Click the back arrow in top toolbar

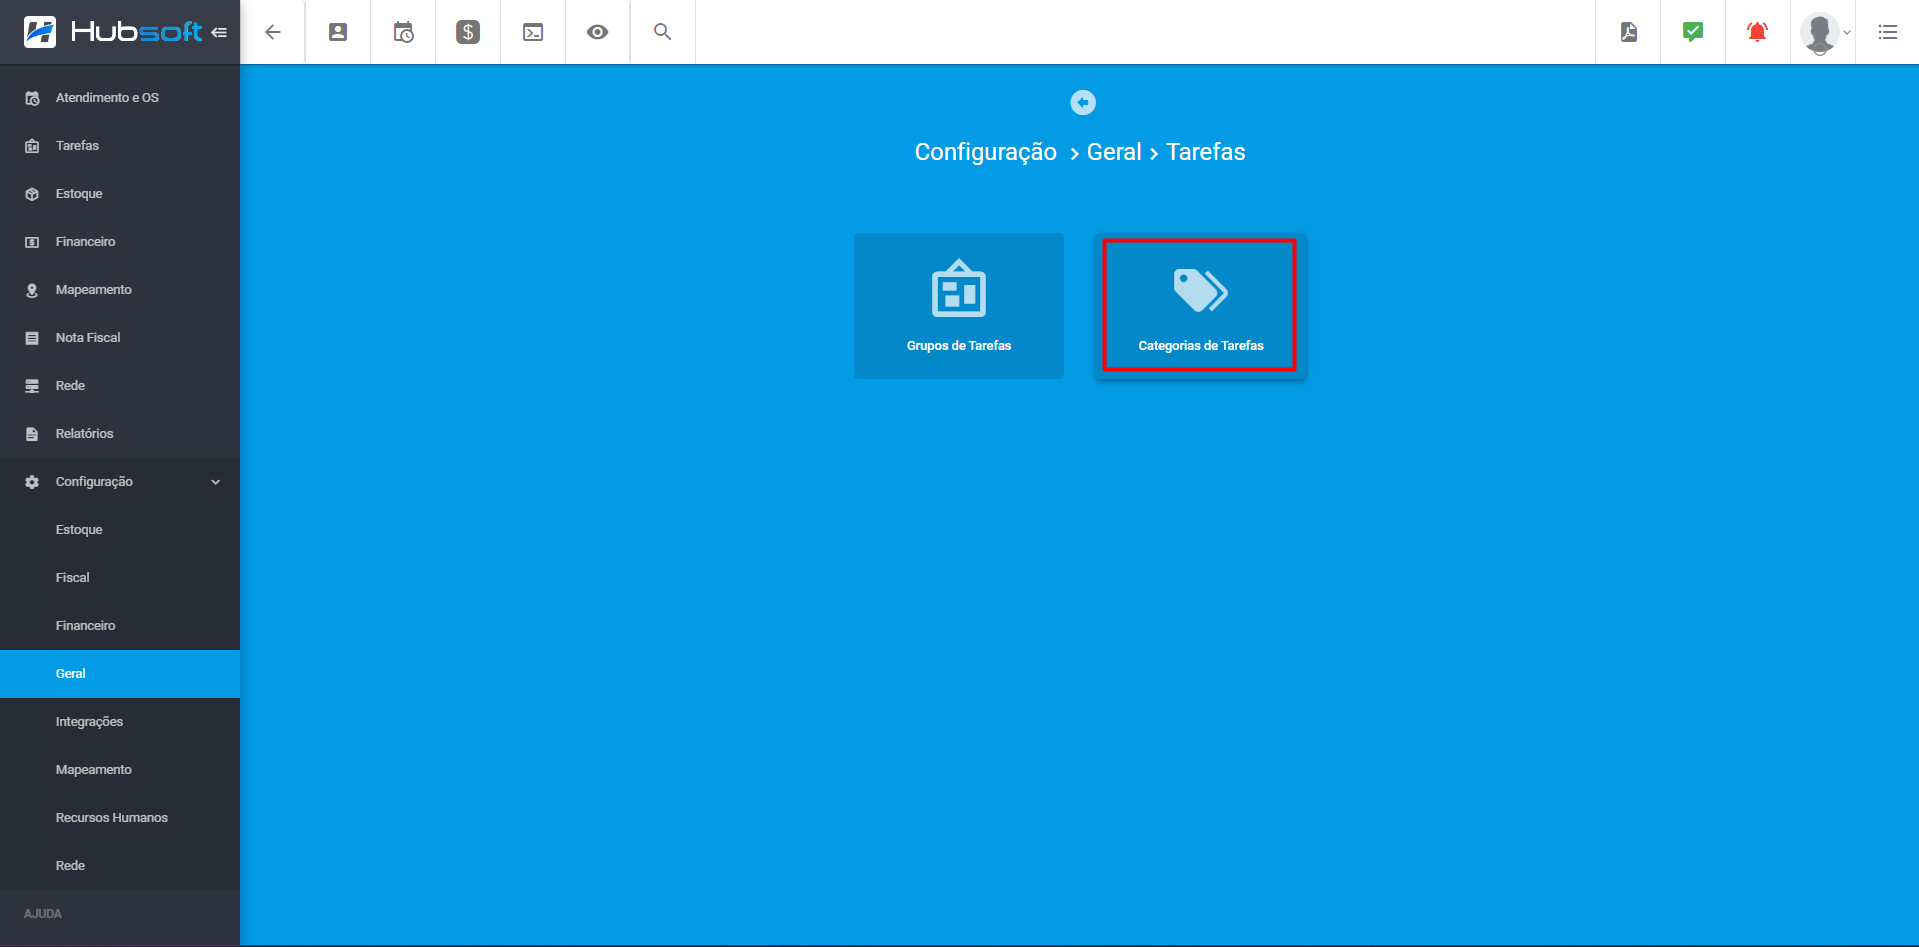pos(272,32)
